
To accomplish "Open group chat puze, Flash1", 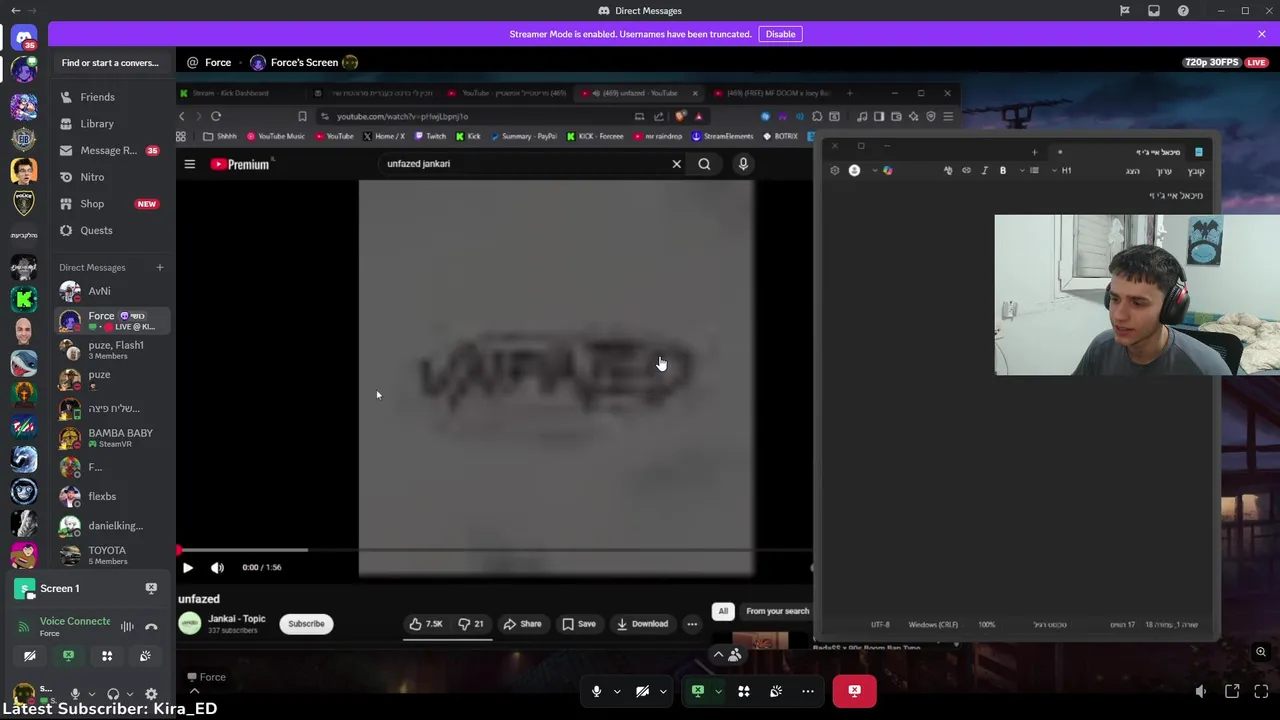I will point(110,350).
